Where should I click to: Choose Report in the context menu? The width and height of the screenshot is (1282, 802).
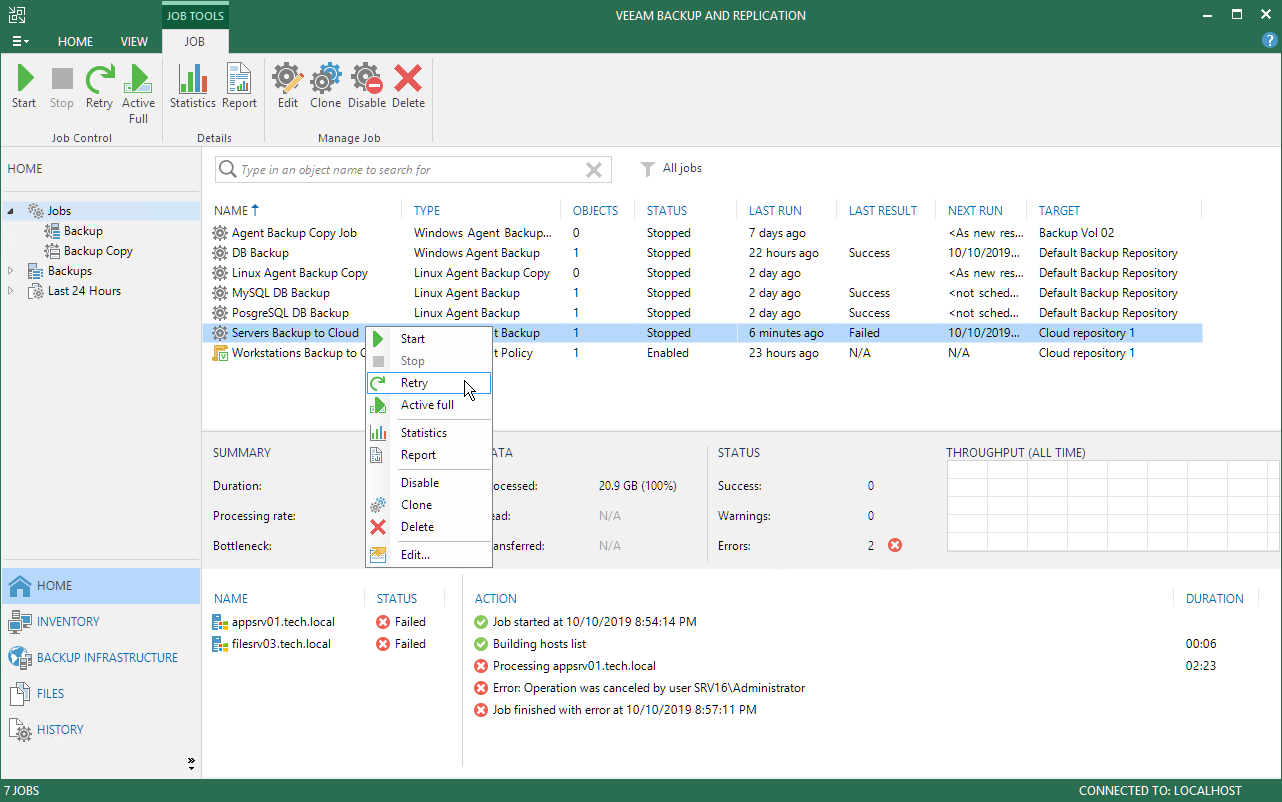click(x=429, y=455)
